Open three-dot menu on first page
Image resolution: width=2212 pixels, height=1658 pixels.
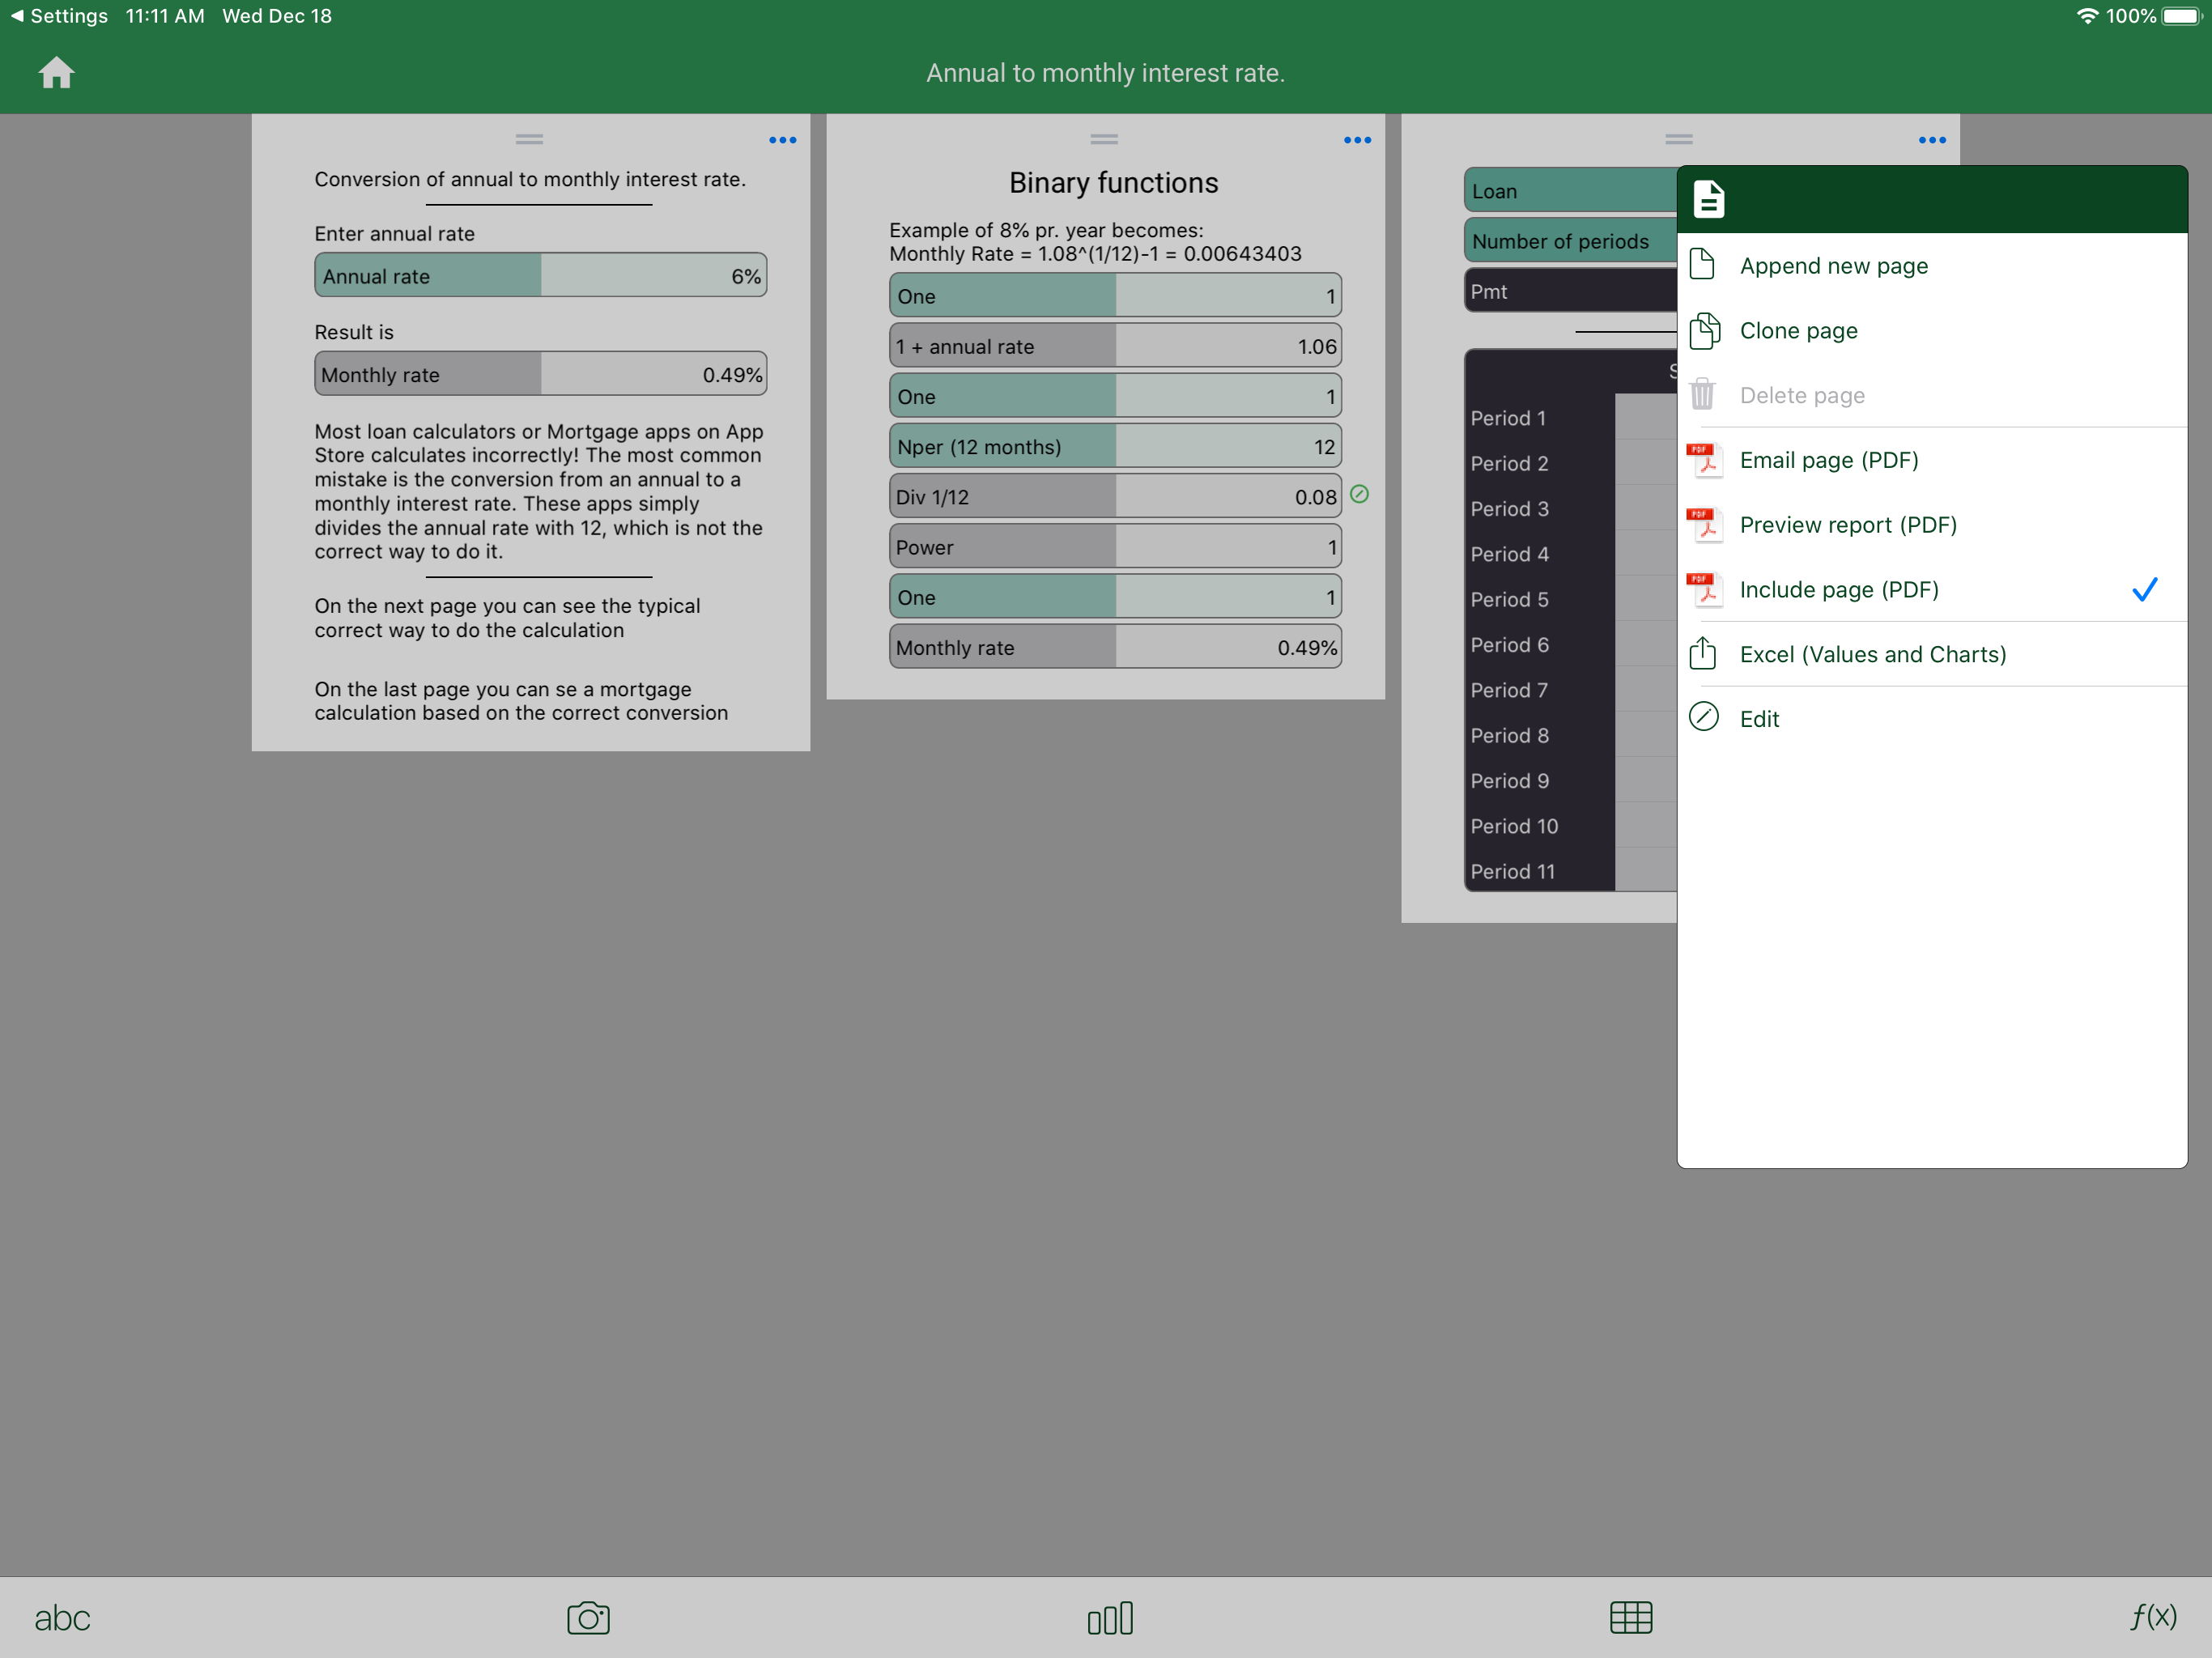tap(782, 140)
